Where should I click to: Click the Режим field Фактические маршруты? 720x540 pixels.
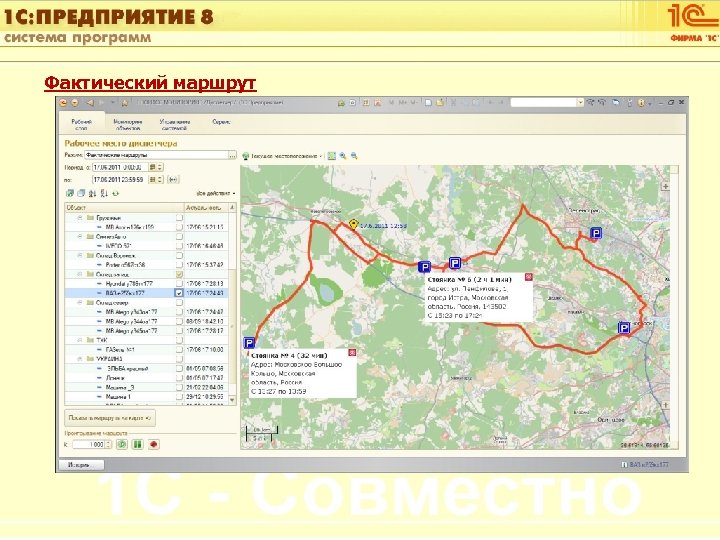(x=156, y=156)
